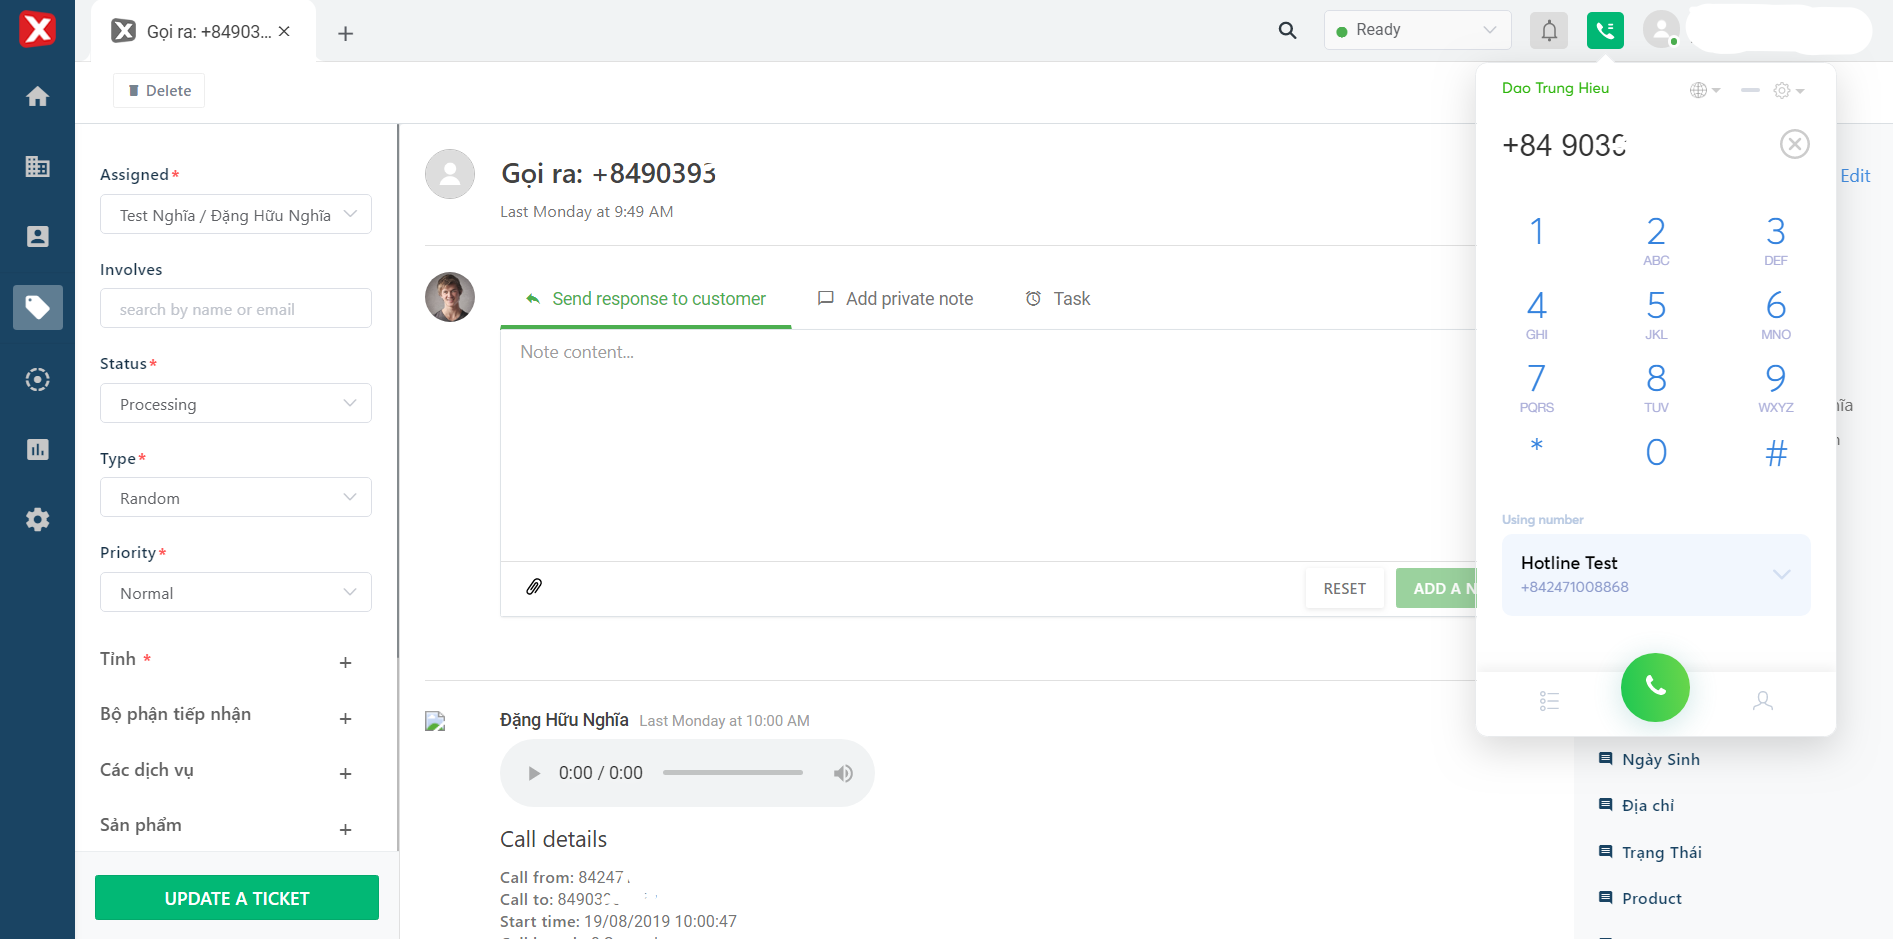The width and height of the screenshot is (1893, 939).
Task: Minimize the dialer panel
Action: [1750, 90]
